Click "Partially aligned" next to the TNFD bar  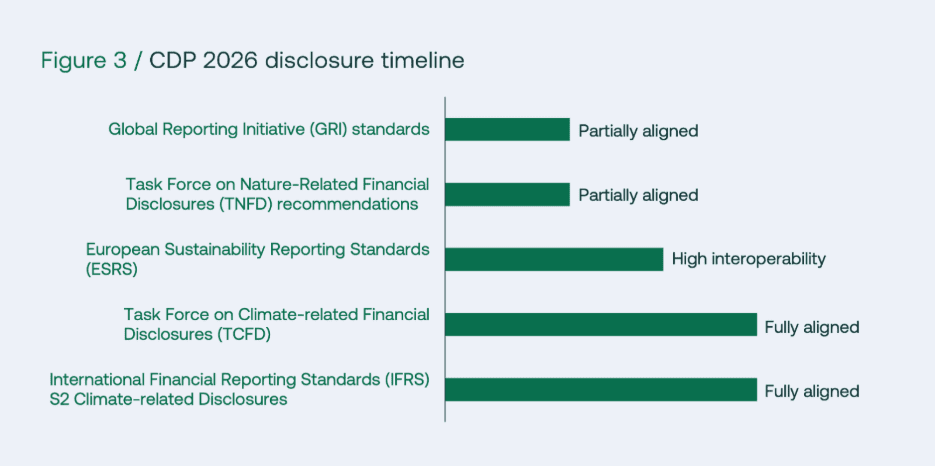[x=638, y=196]
